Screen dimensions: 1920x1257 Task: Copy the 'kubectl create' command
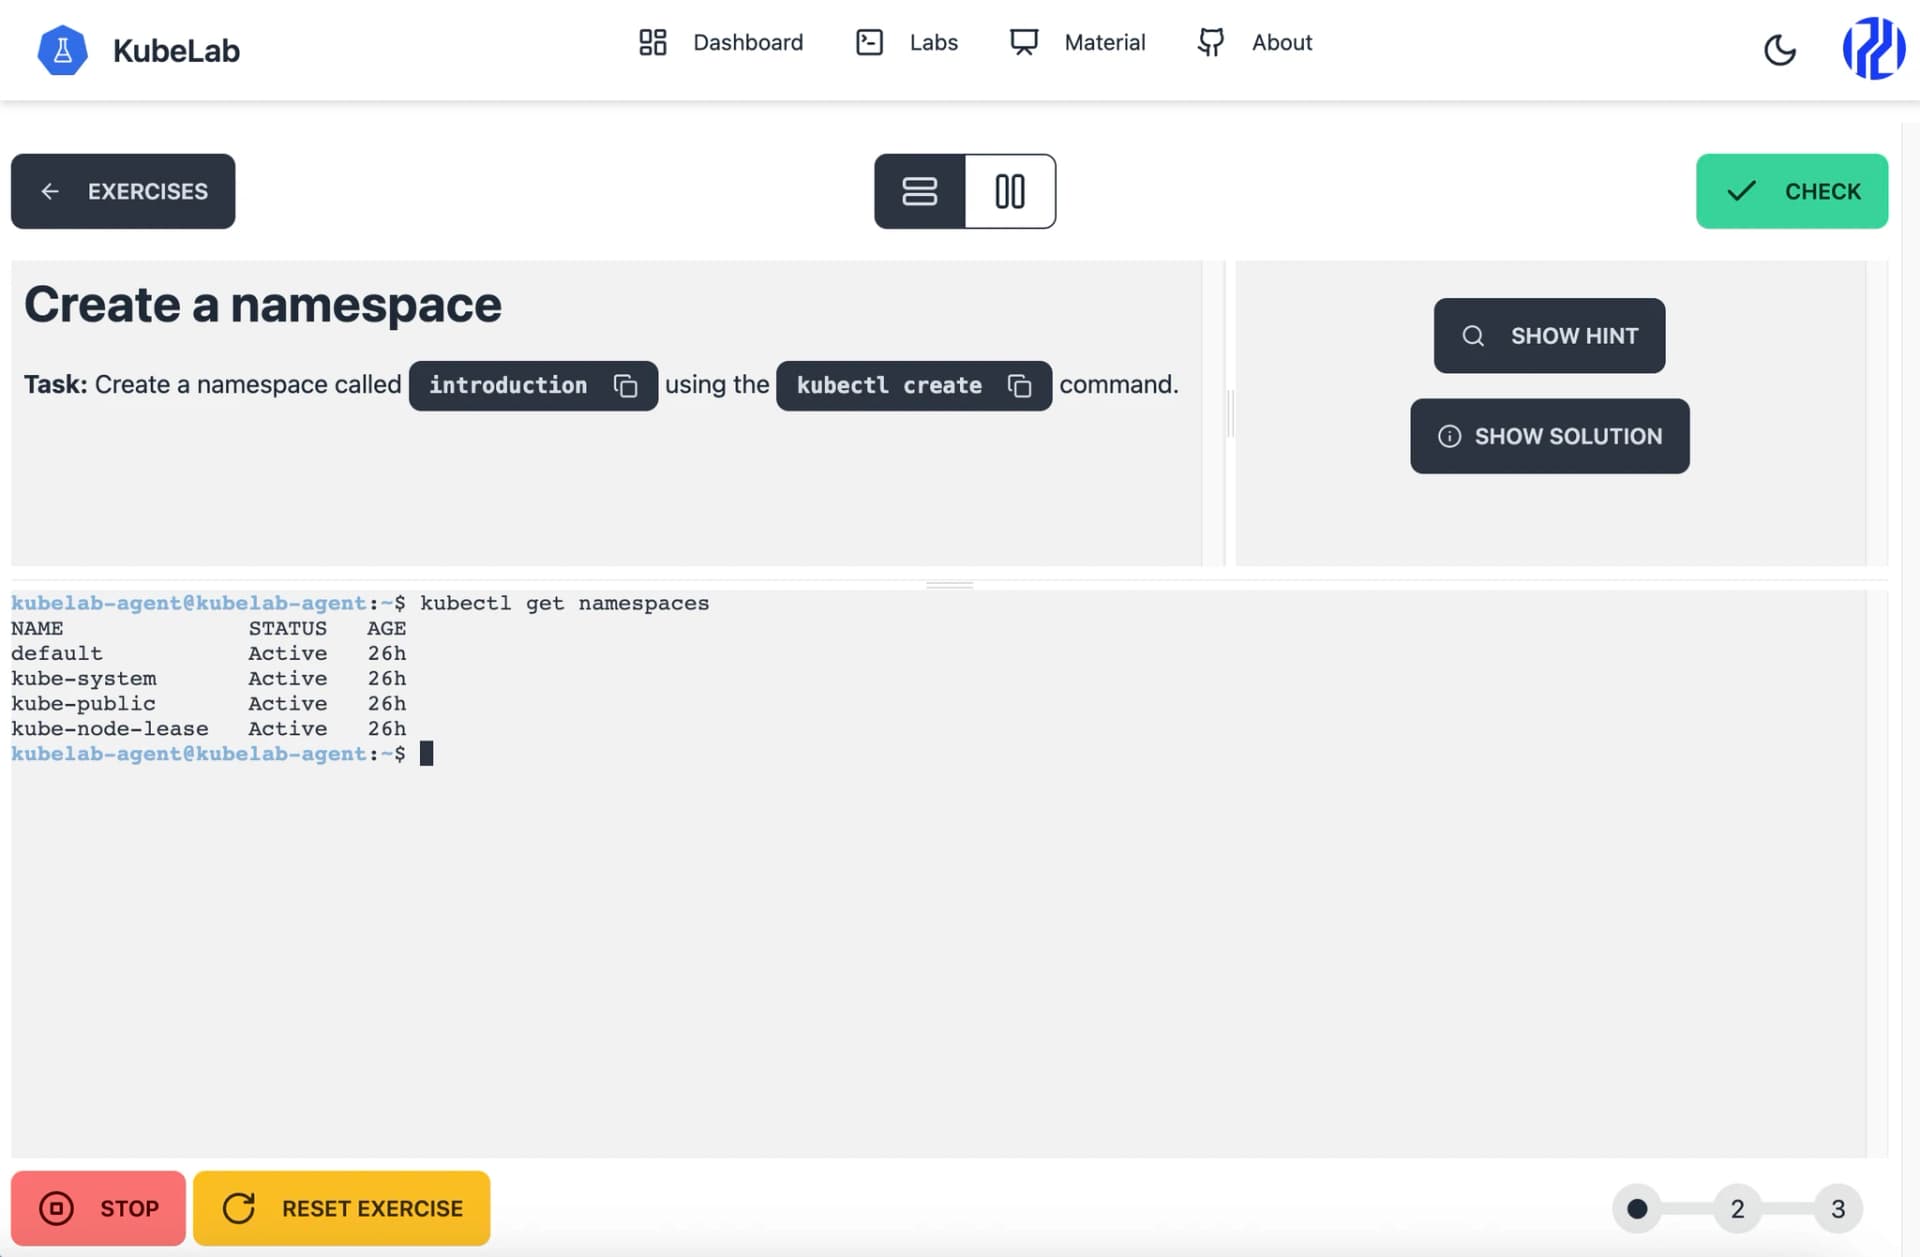[1019, 386]
